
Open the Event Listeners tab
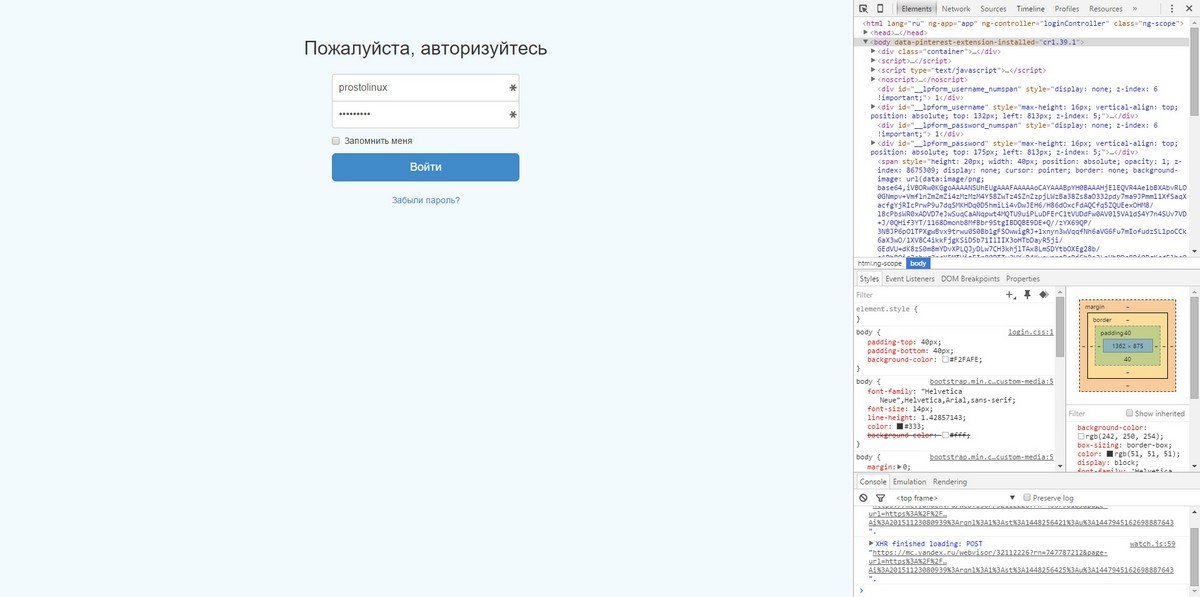[x=909, y=279]
